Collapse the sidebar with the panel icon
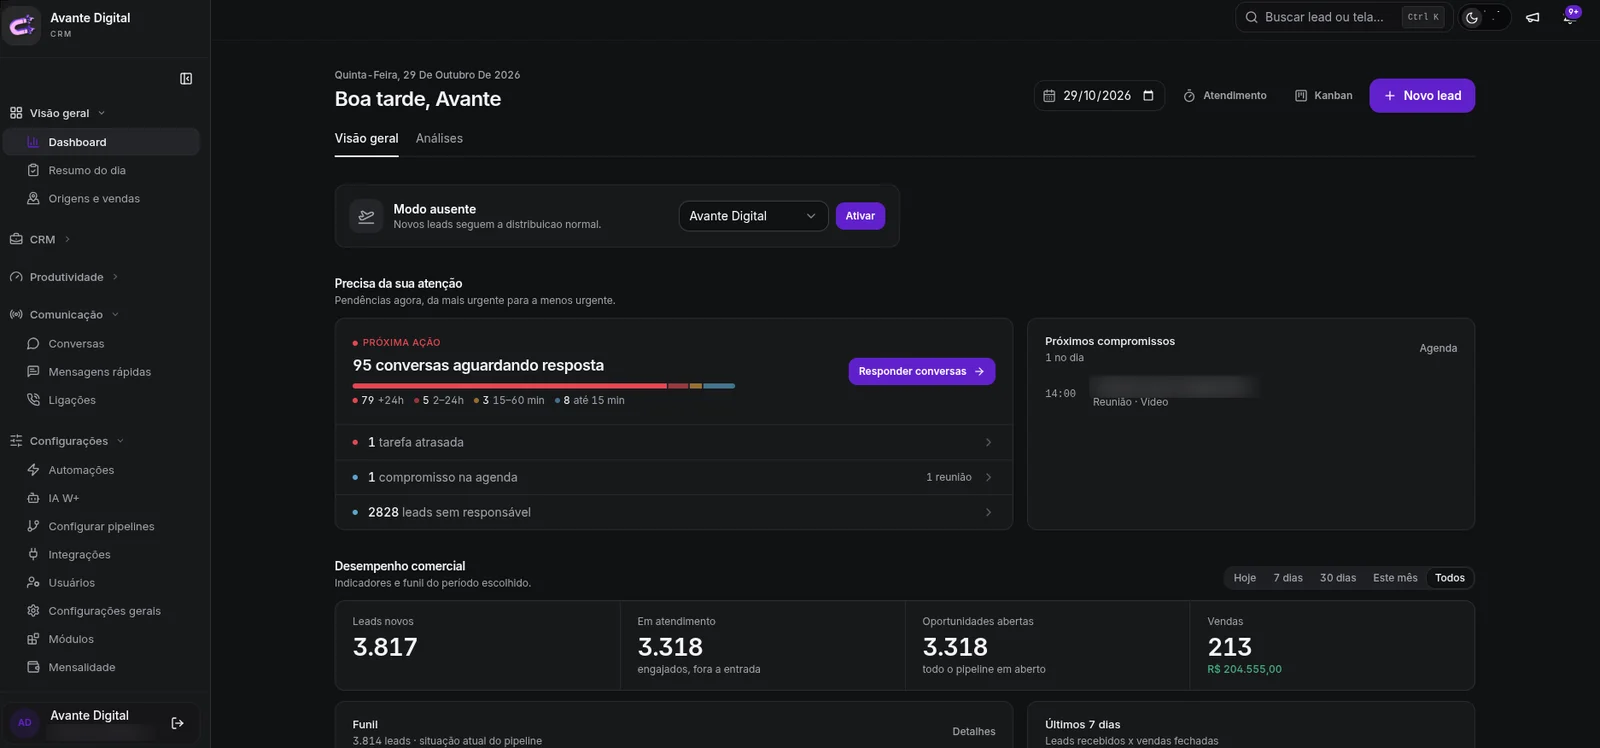This screenshot has width=1600, height=748. point(186,79)
